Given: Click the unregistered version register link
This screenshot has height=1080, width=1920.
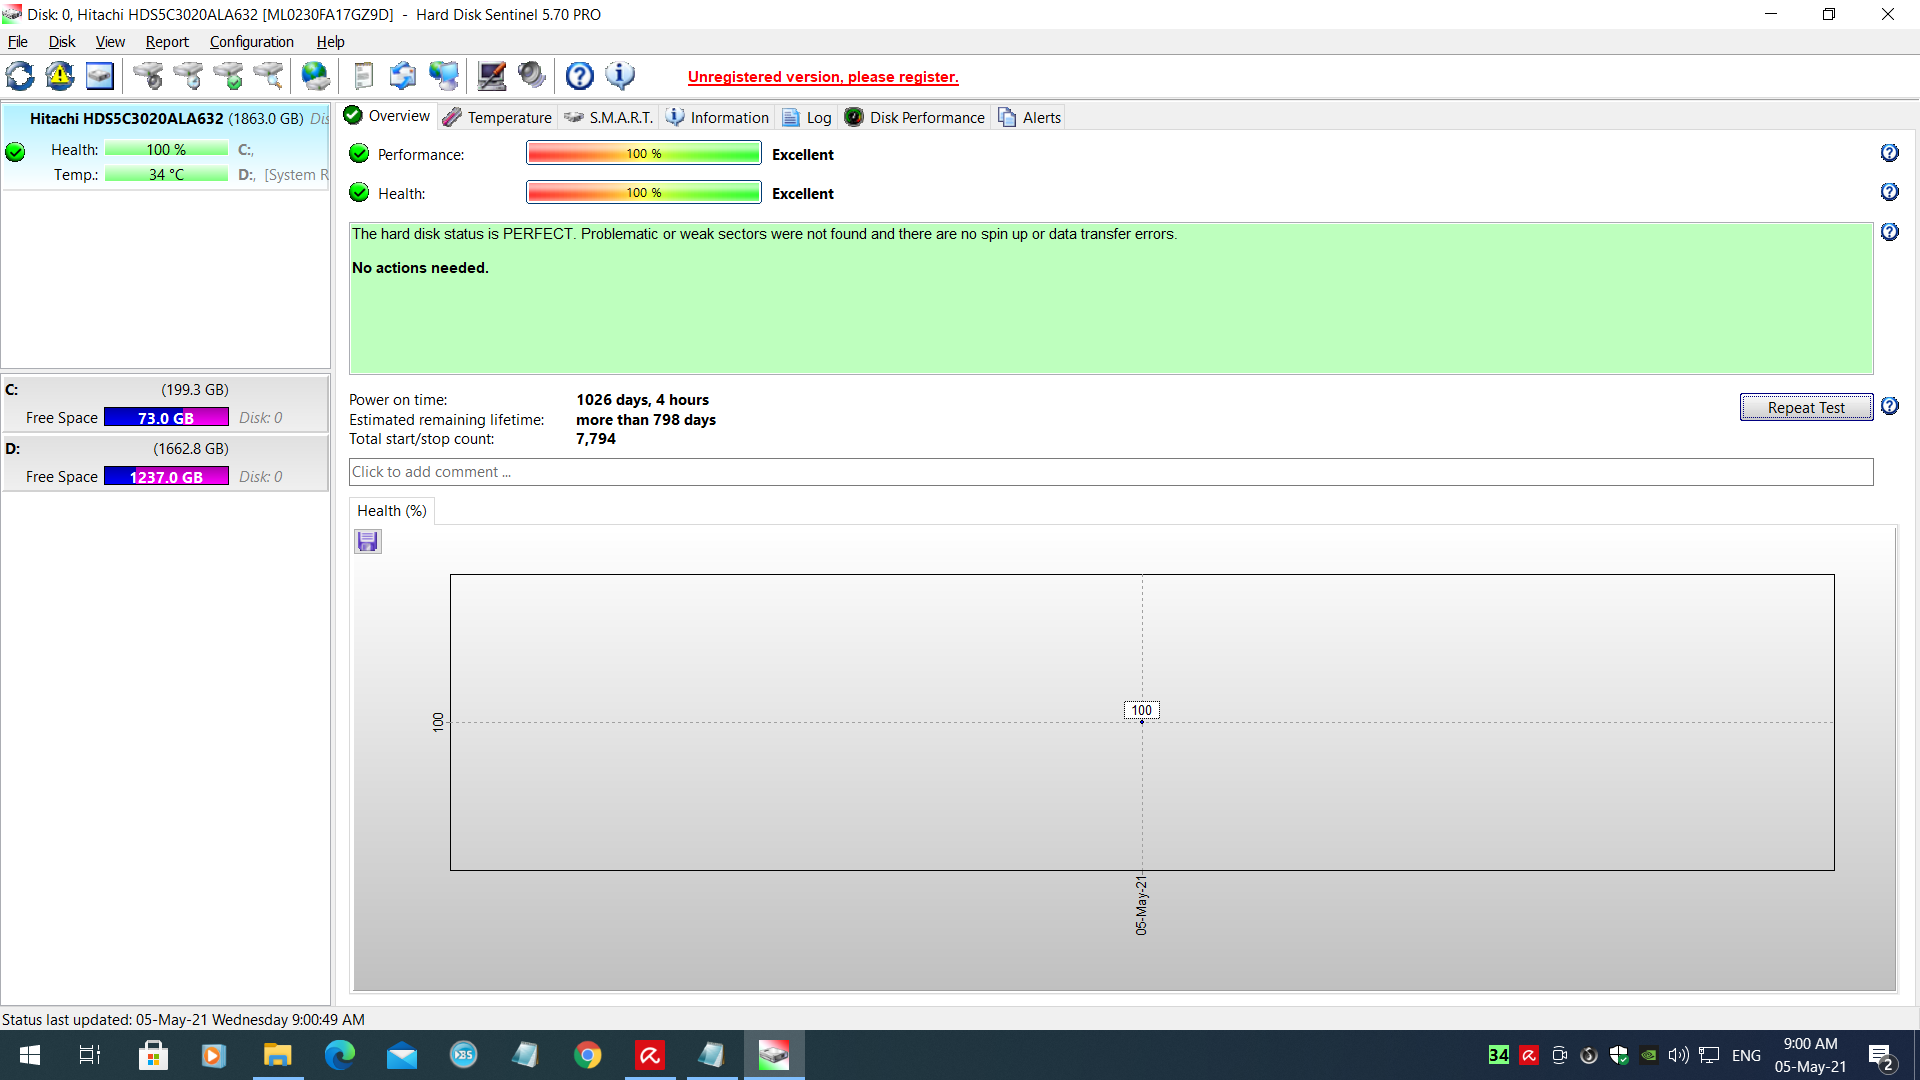Looking at the screenshot, I should pos(822,77).
